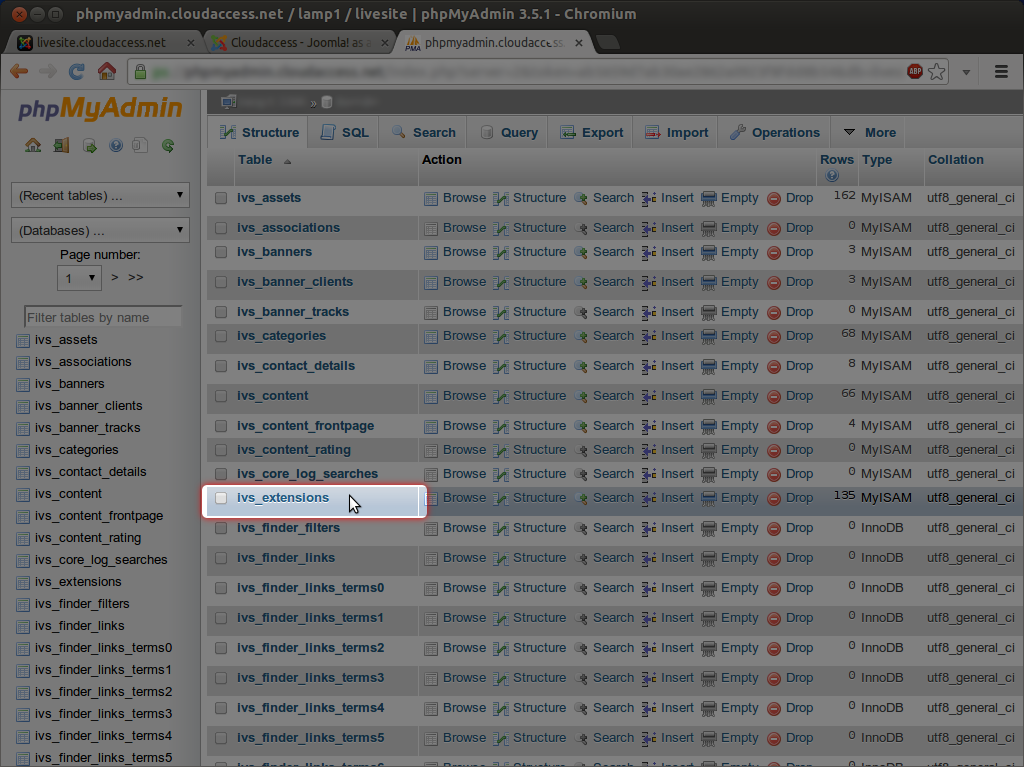Click the browser reload button
Image resolution: width=1024 pixels, height=767 pixels.
(76, 71)
